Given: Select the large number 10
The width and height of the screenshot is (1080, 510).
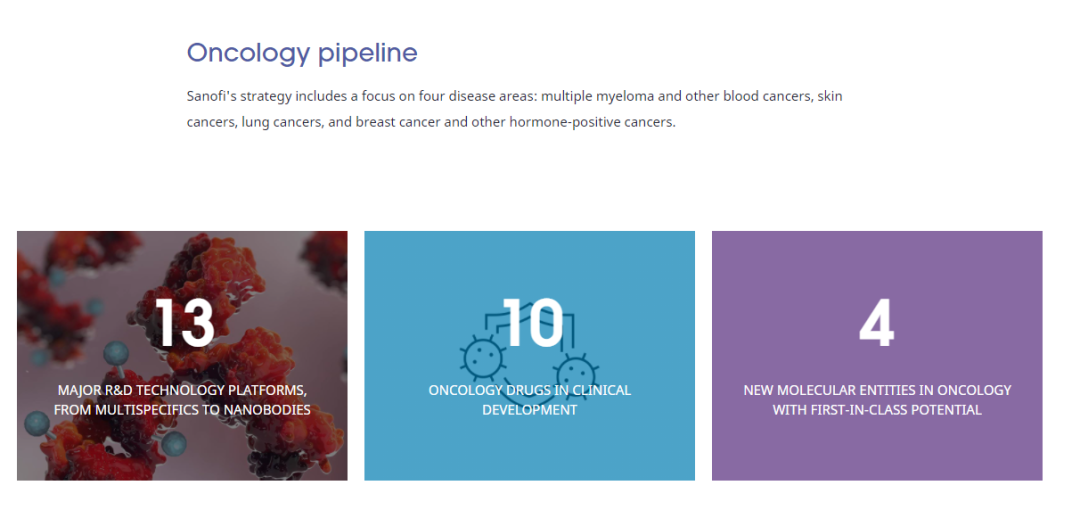Looking at the screenshot, I should coord(533,322).
